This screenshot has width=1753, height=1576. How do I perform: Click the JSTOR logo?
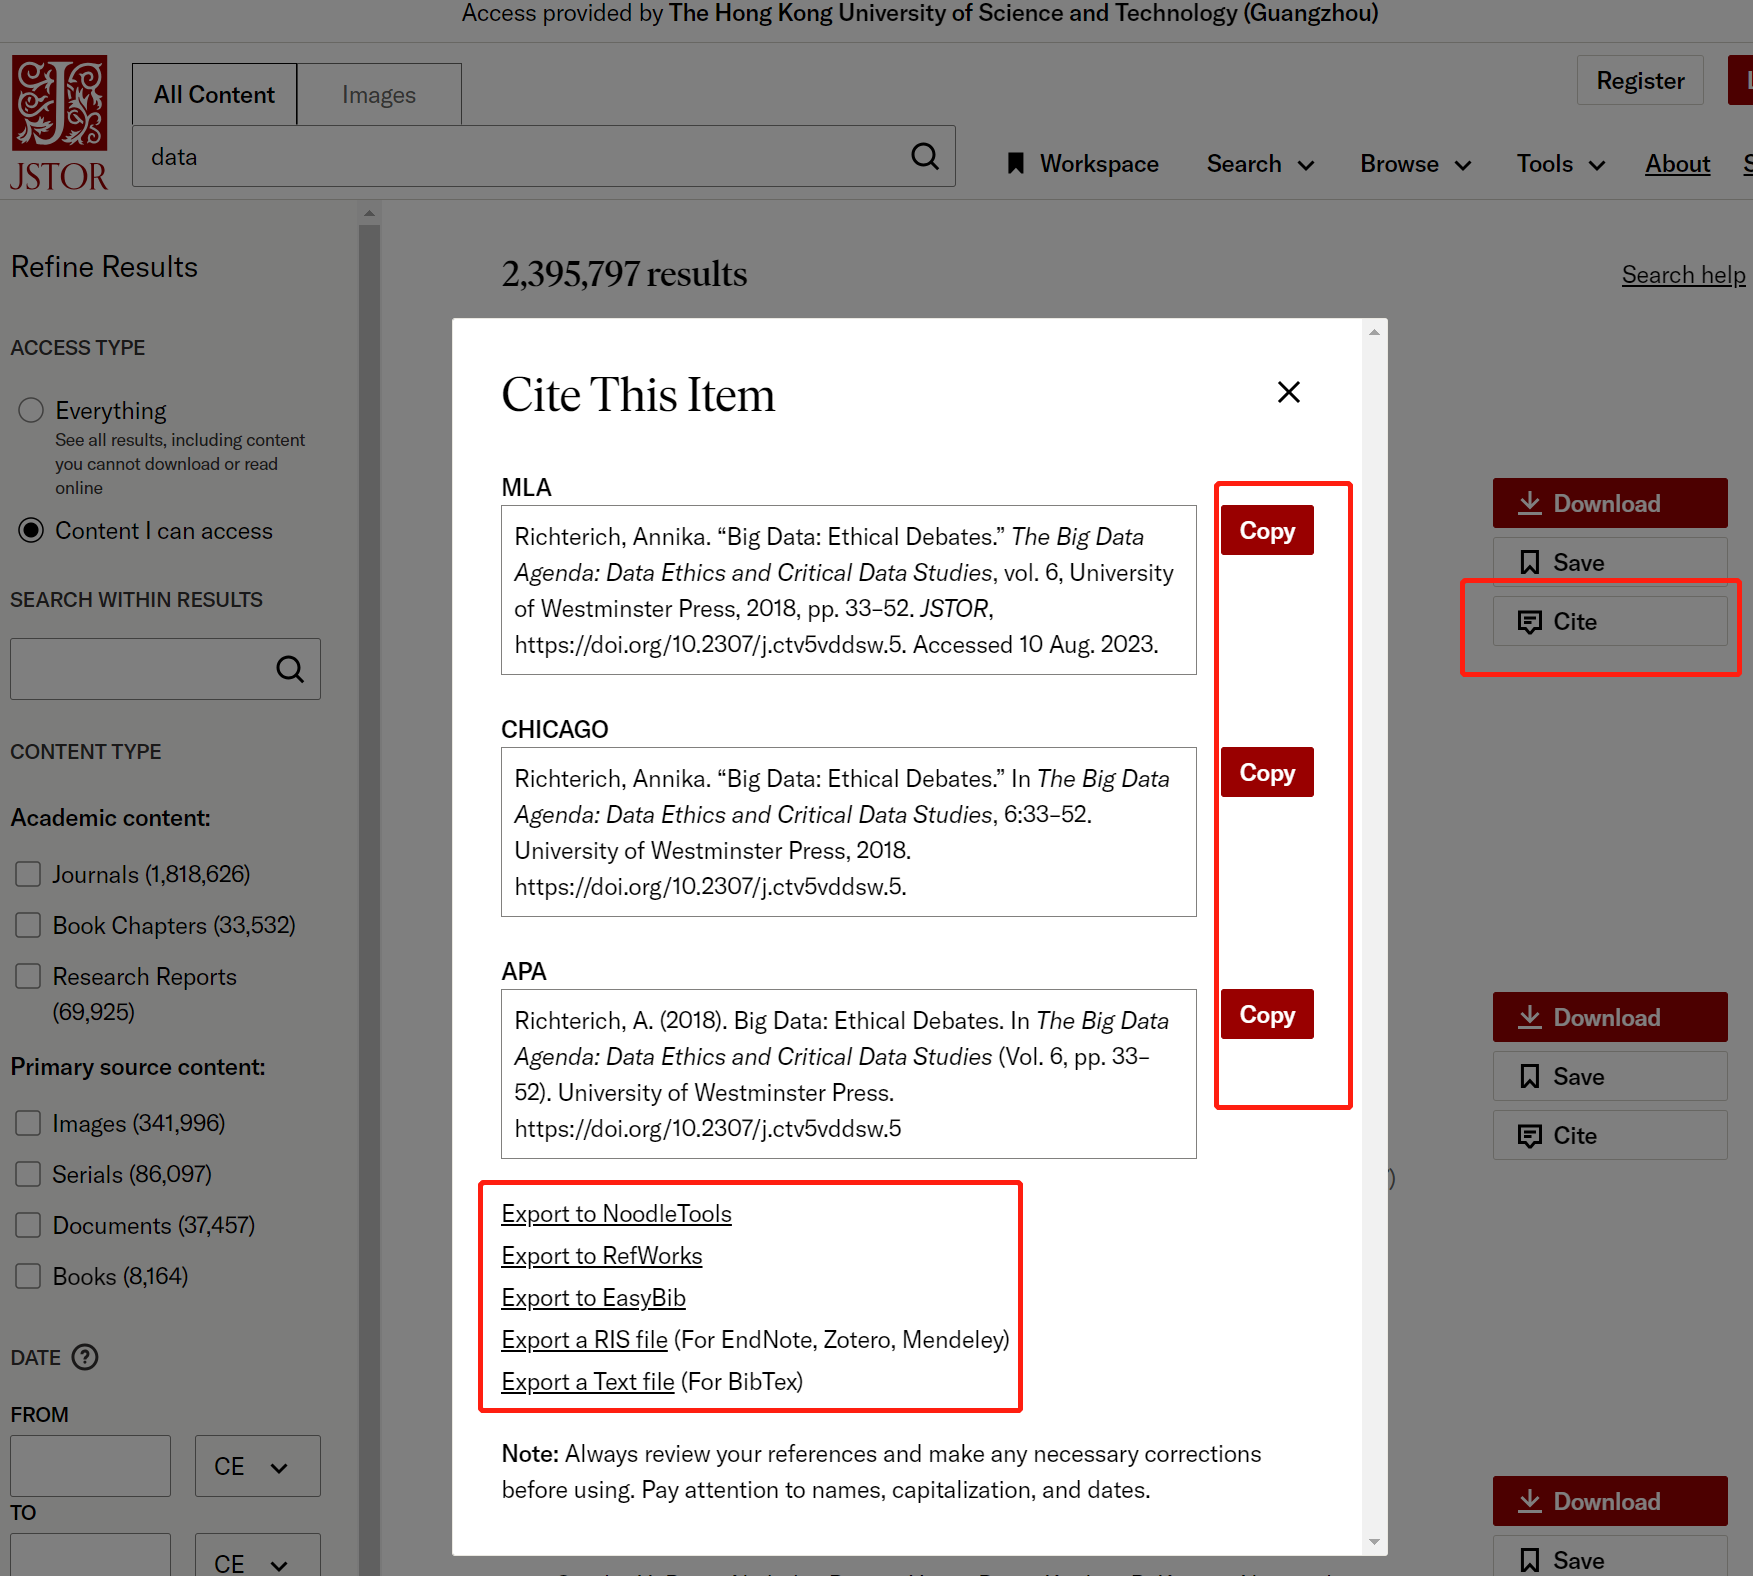point(59,120)
